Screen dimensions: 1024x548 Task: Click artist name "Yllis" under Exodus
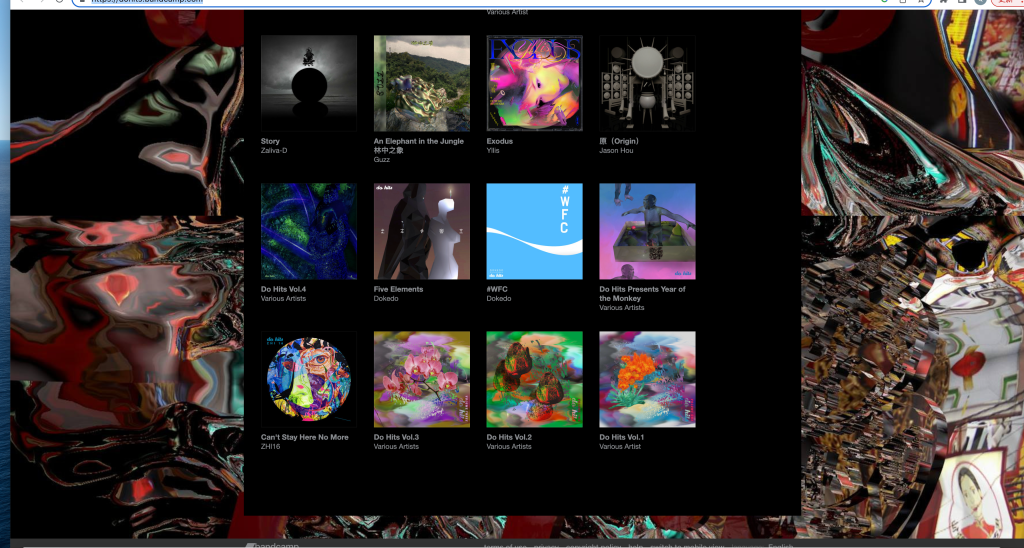[493, 150]
